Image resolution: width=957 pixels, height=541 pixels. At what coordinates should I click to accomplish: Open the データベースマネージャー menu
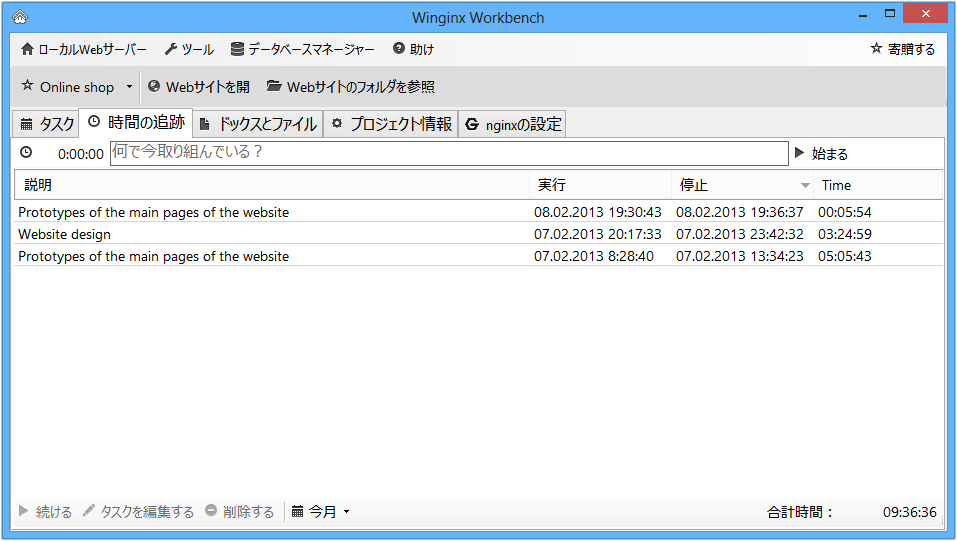point(303,49)
